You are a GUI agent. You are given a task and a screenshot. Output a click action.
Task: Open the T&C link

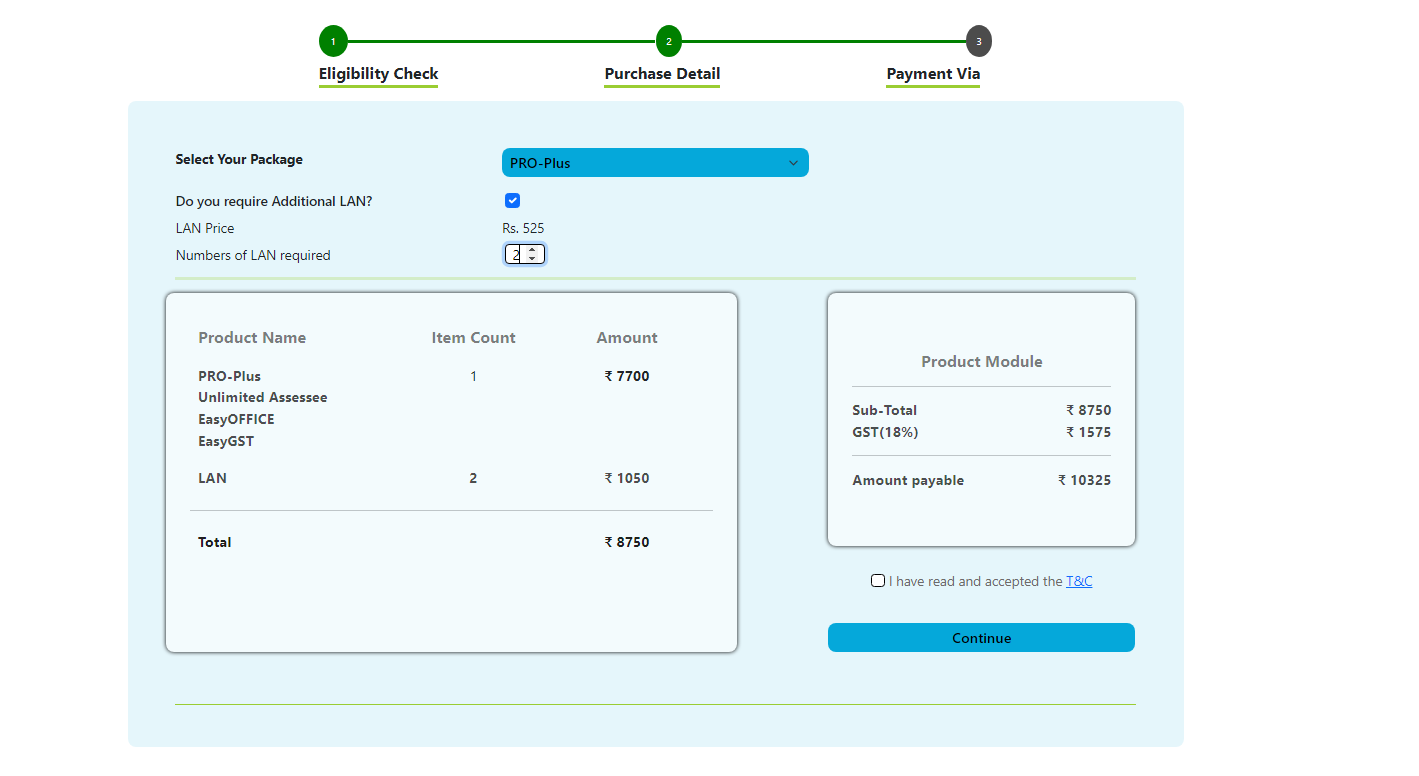[1079, 581]
